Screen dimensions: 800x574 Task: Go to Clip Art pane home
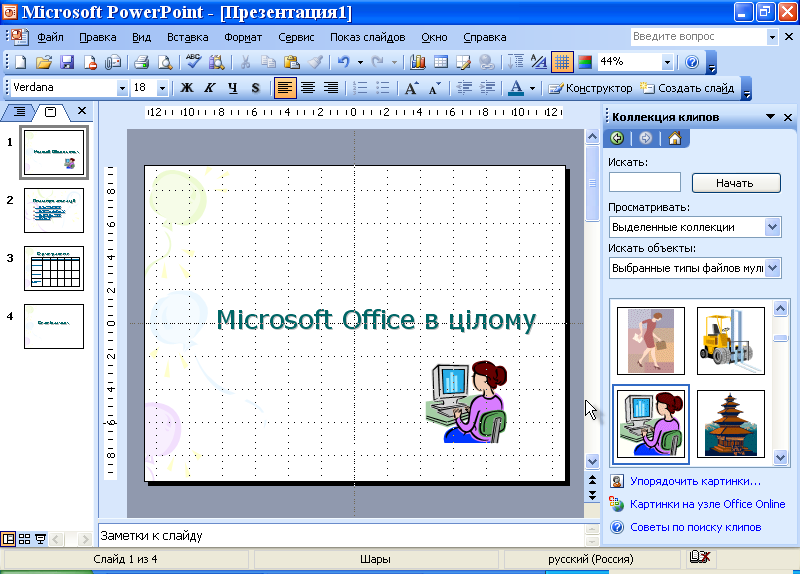click(x=674, y=138)
